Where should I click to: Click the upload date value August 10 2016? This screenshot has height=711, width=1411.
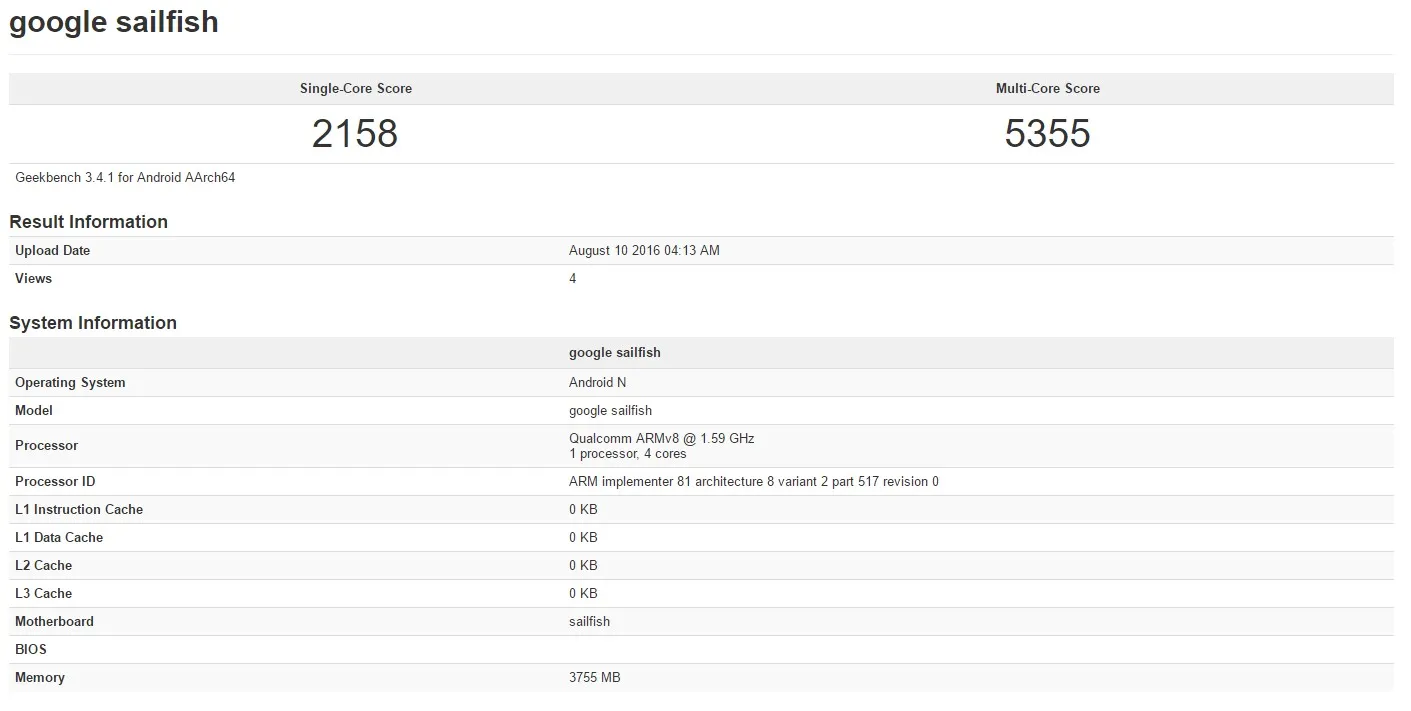coord(644,251)
